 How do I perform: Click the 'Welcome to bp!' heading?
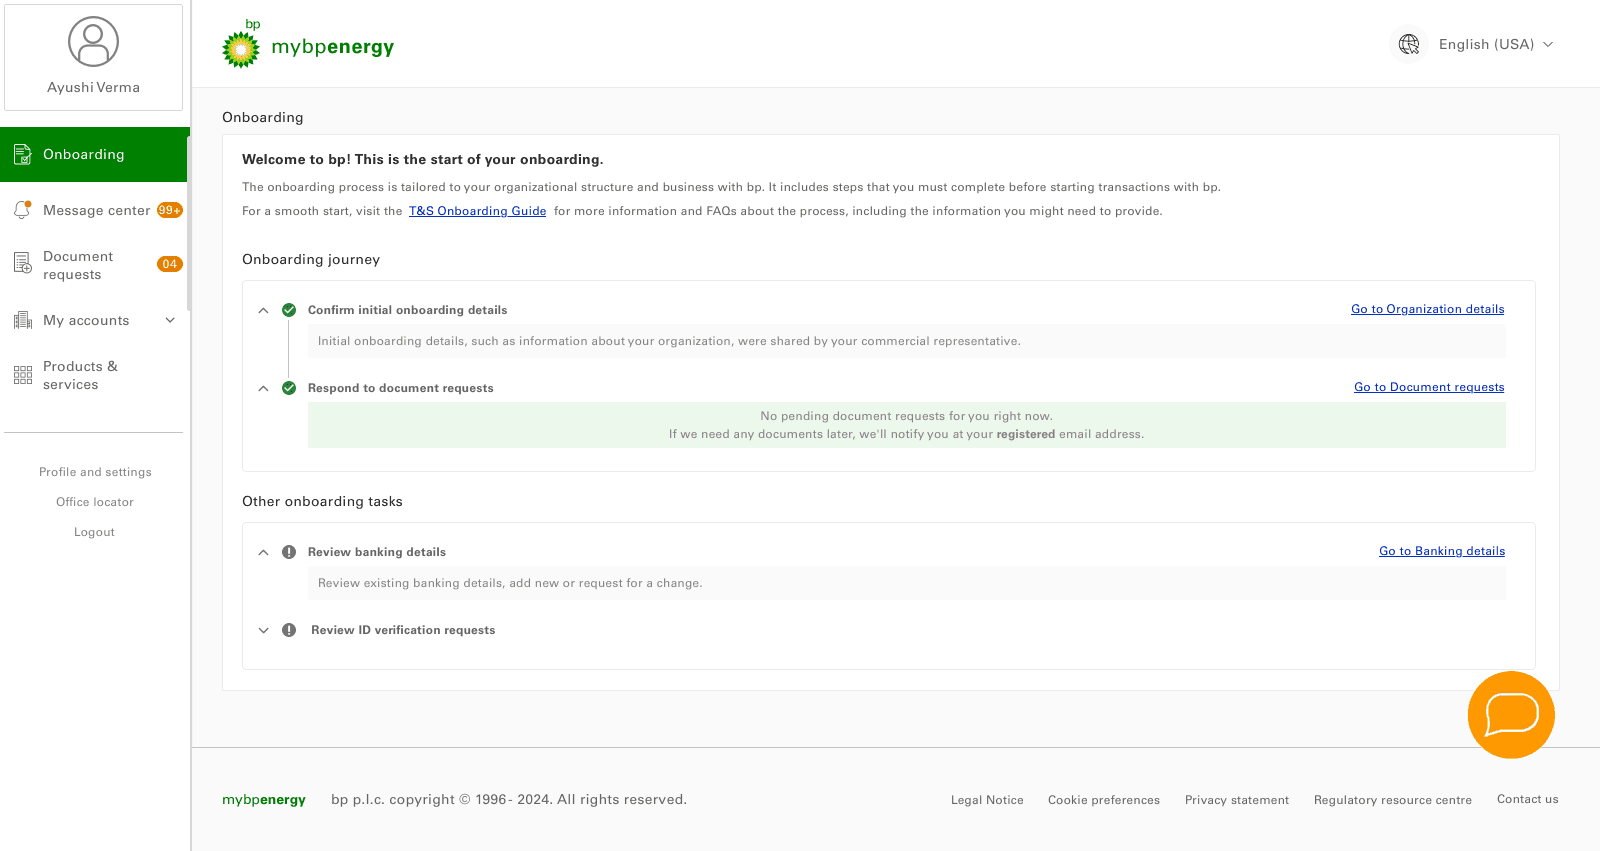coord(423,160)
